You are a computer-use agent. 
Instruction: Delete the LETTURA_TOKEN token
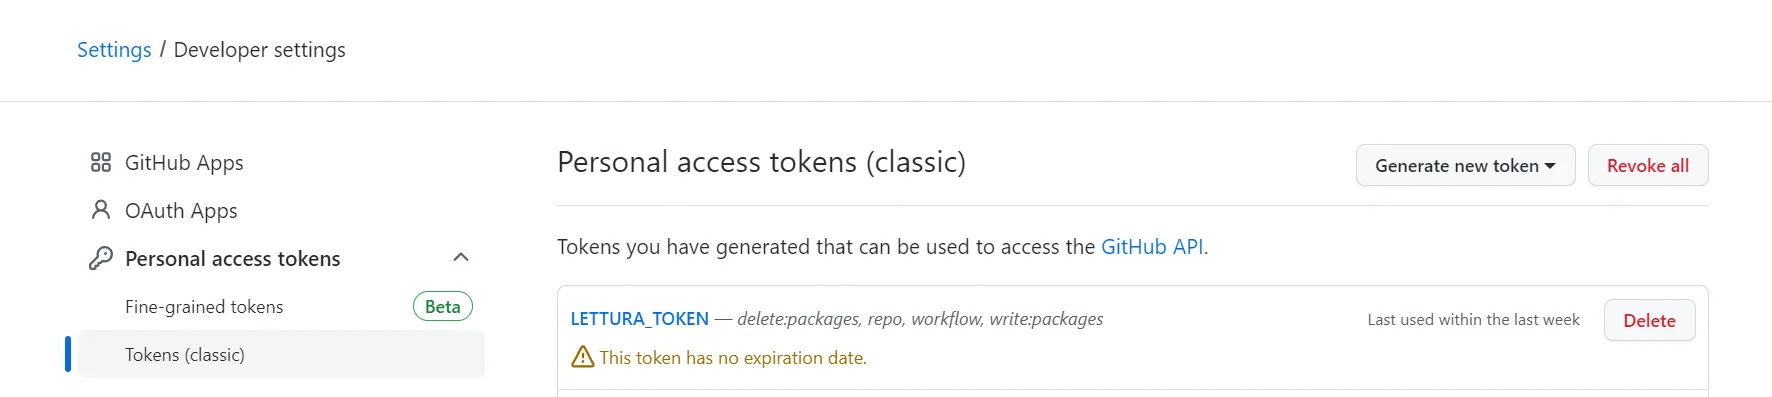(x=1649, y=320)
